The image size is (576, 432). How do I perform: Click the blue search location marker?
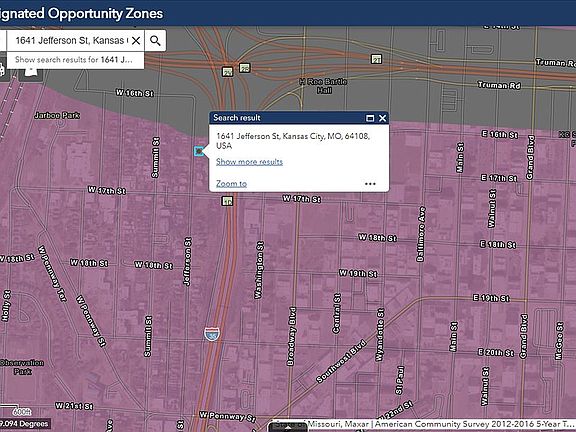pyautogui.click(x=199, y=151)
